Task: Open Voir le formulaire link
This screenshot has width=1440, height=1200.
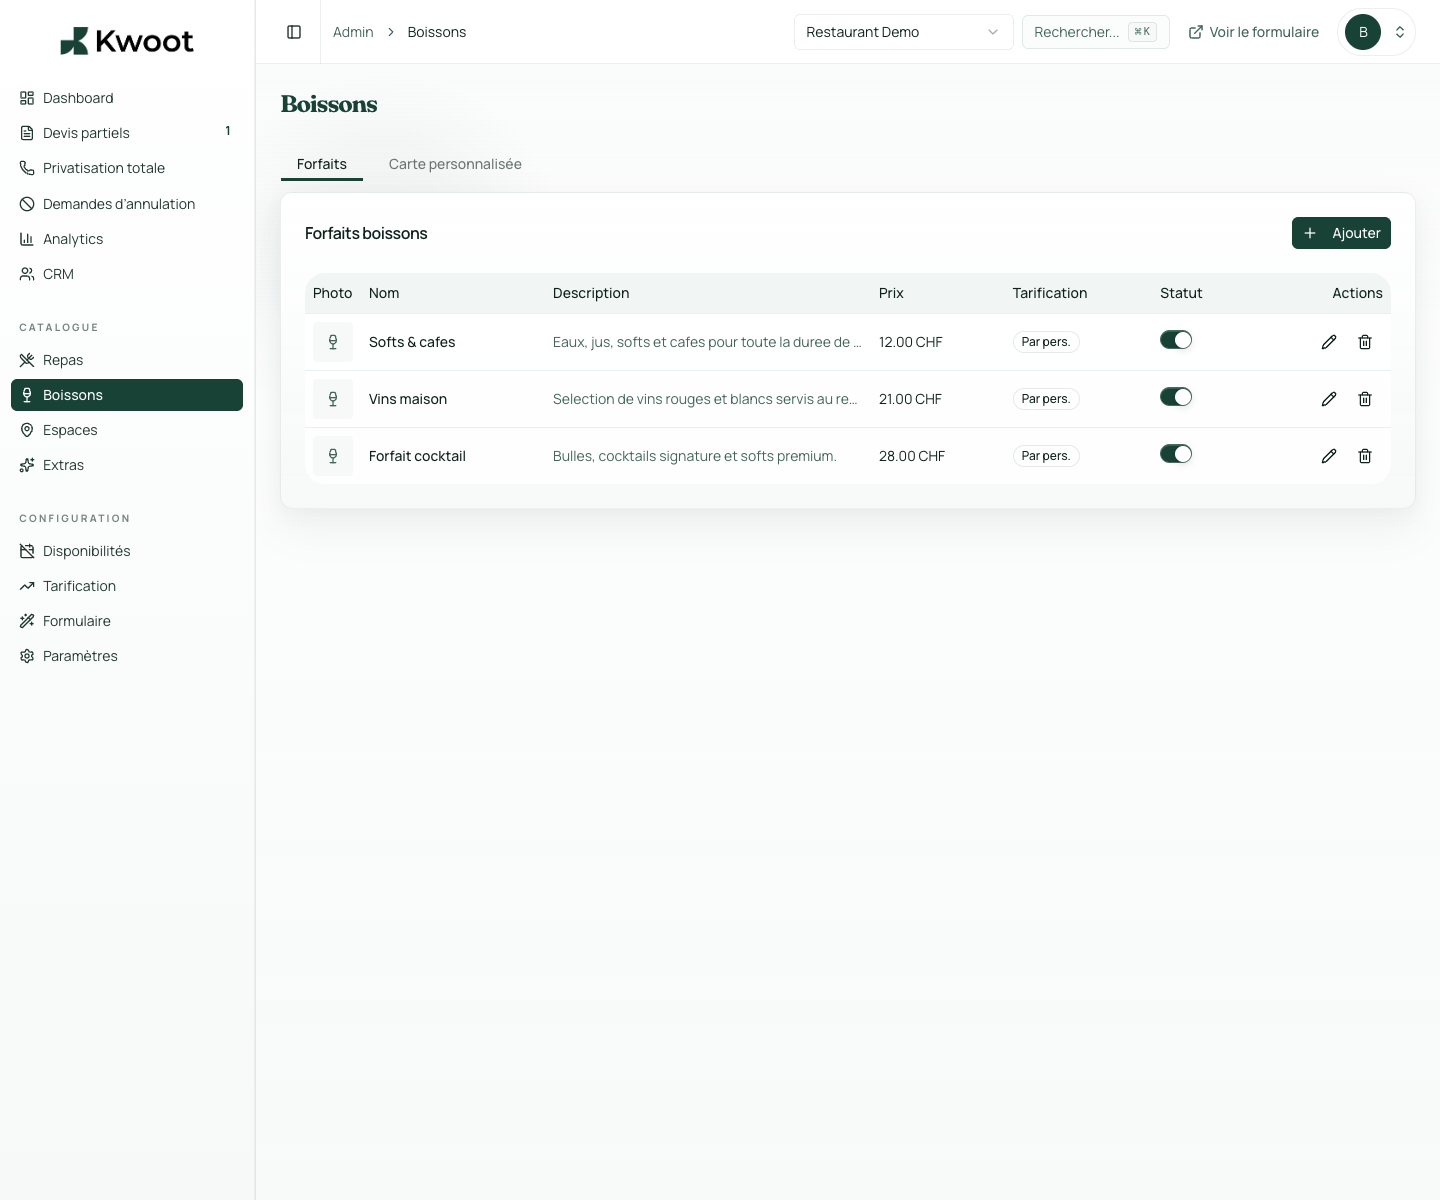Action: (1253, 32)
